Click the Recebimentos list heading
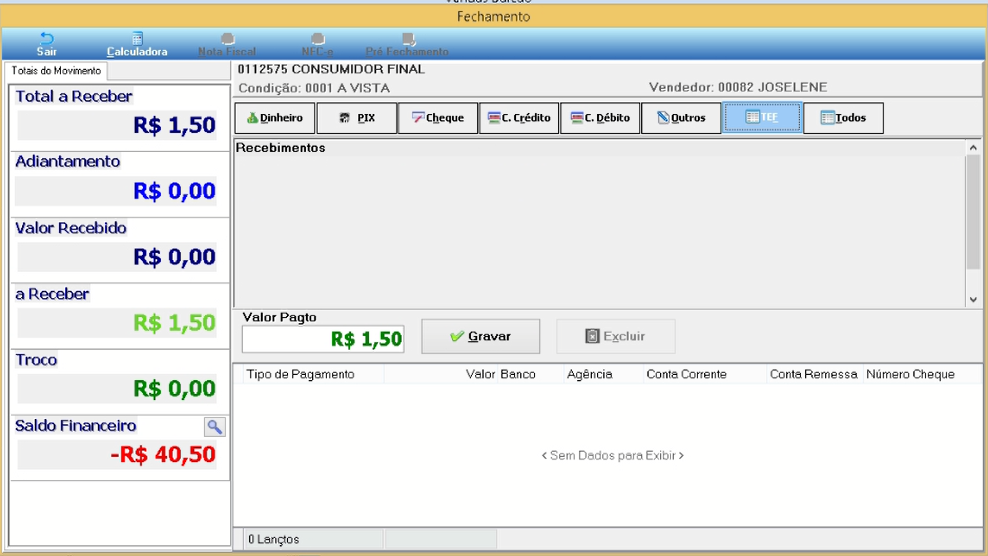 coord(280,148)
